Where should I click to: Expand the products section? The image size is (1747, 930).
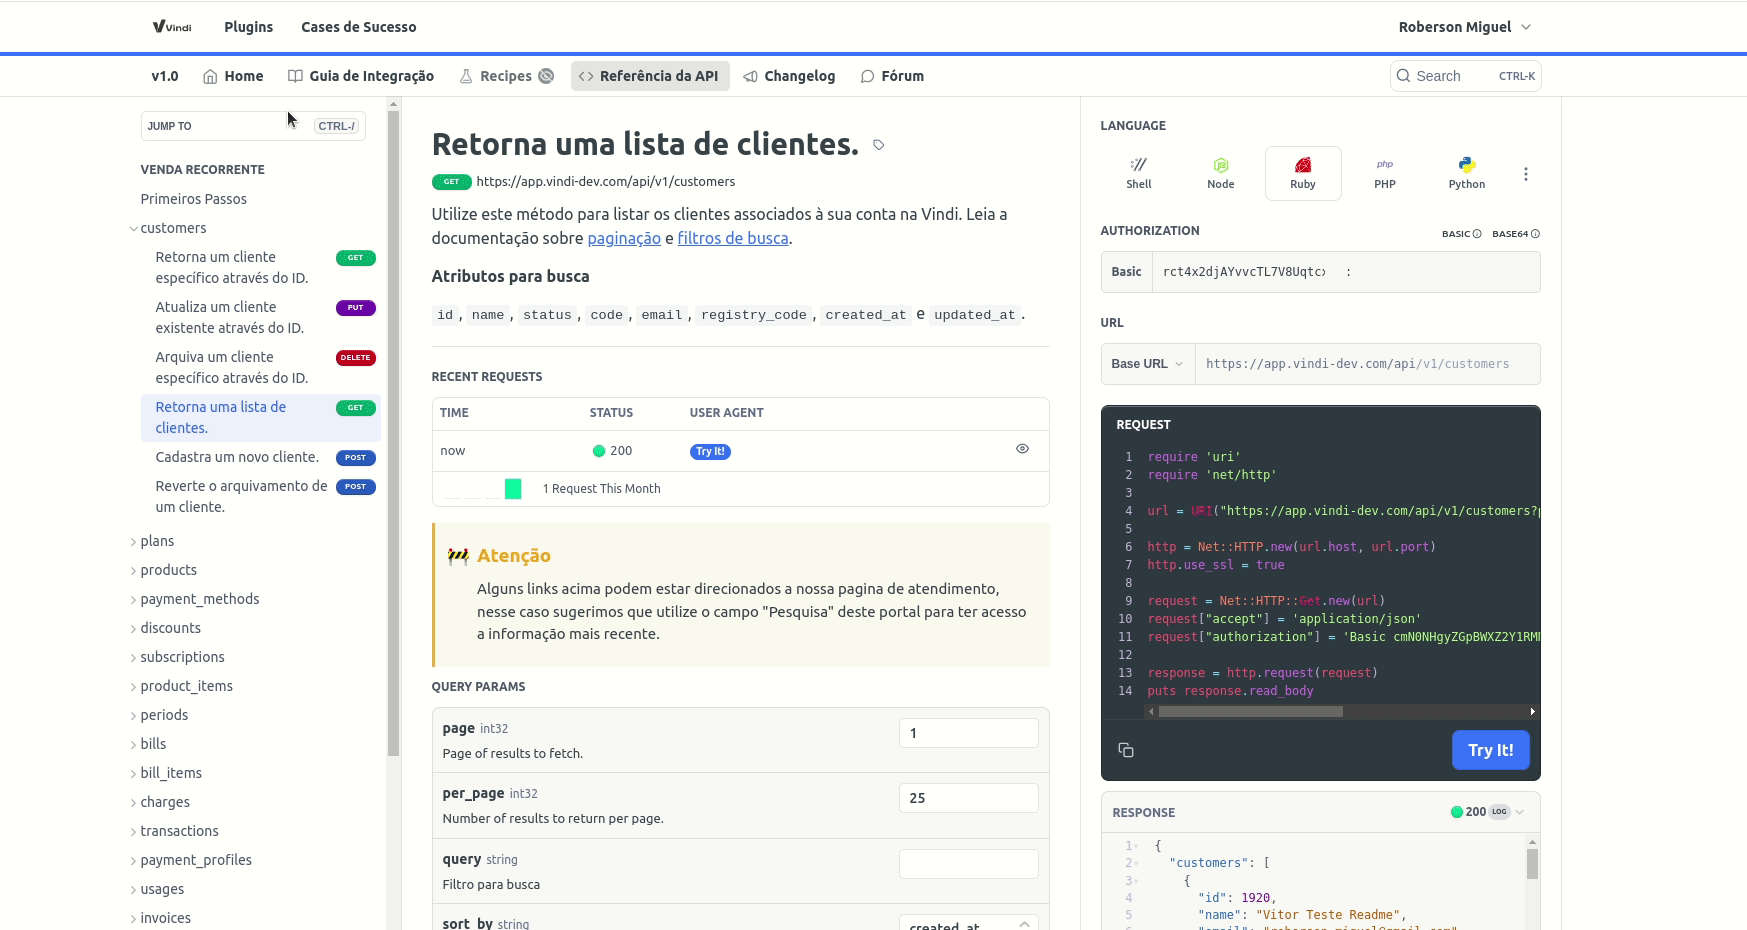134,571
